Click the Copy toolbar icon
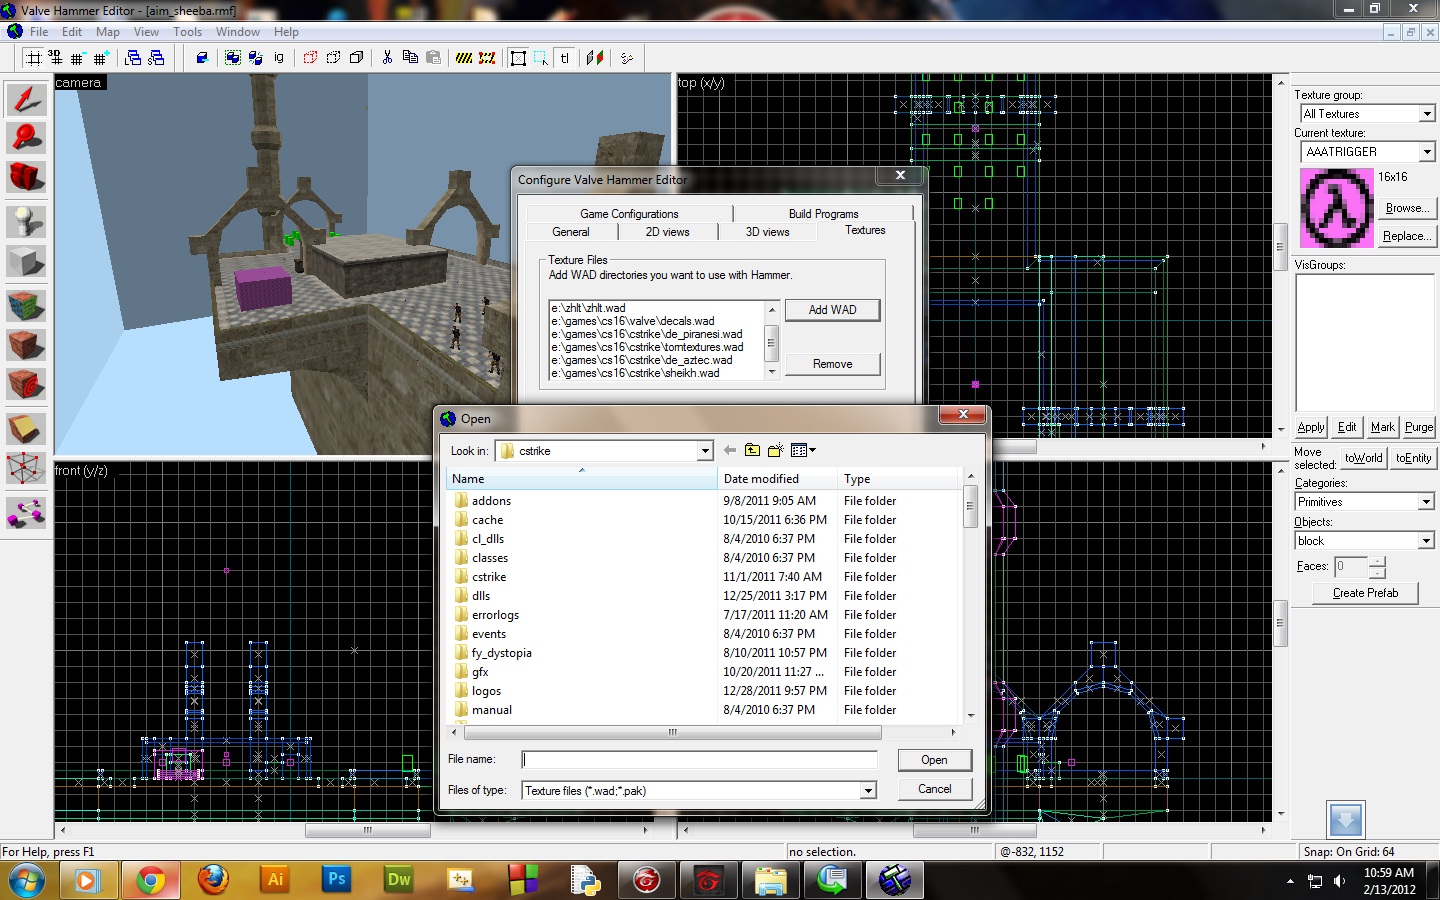Image resolution: width=1440 pixels, height=900 pixels. (410, 58)
